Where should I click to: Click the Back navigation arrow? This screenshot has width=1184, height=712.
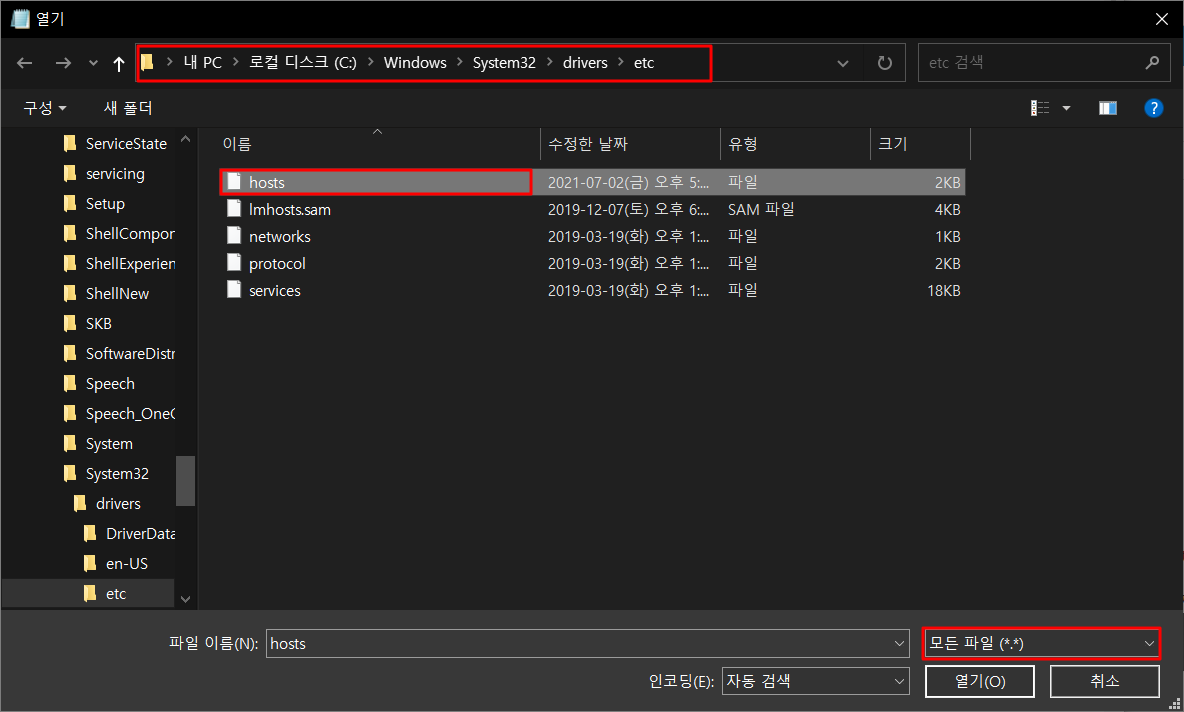click(x=25, y=63)
